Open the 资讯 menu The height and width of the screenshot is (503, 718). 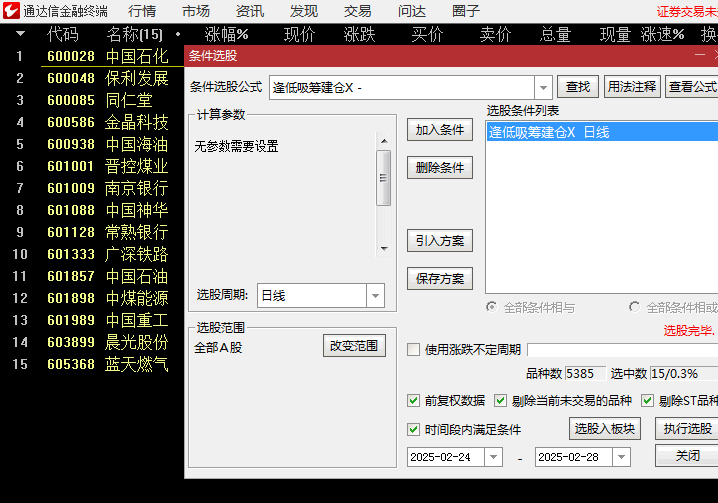click(250, 11)
